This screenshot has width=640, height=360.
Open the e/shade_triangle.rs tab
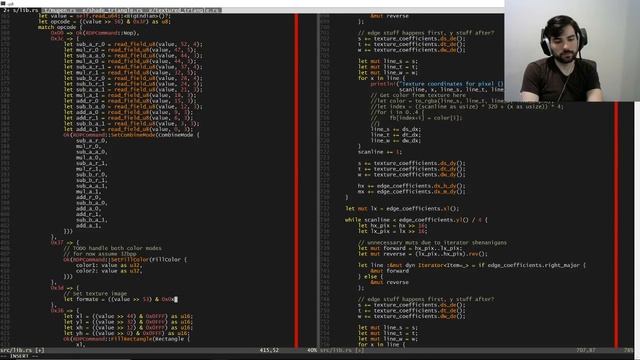pyautogui.click(x=112, y=10)
